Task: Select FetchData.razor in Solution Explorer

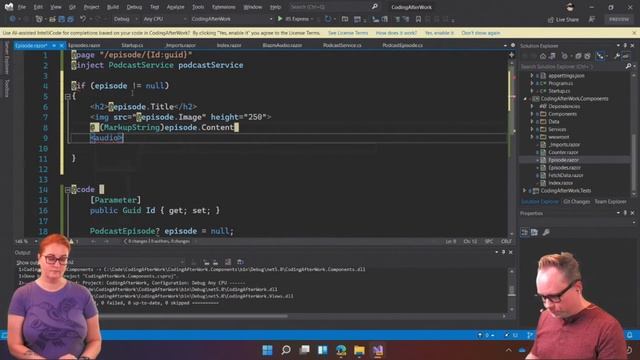Action: click(x=566, y=176)
